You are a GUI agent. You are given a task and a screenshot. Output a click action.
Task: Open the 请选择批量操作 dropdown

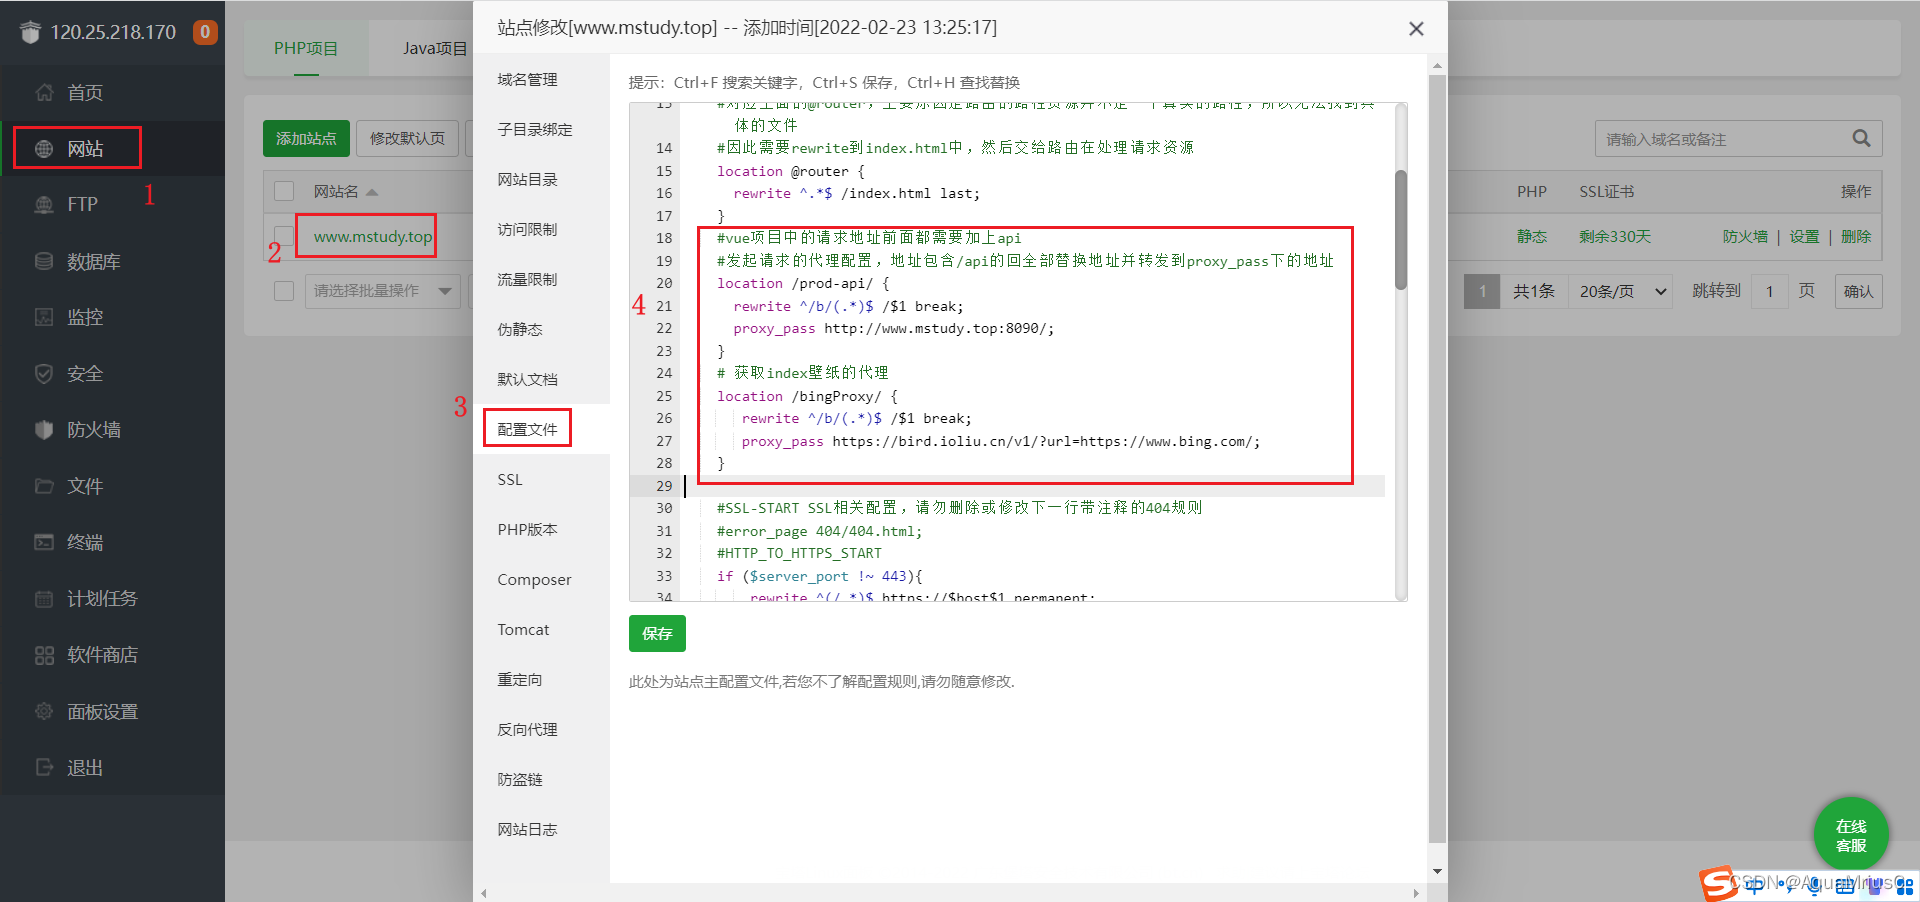383,291
